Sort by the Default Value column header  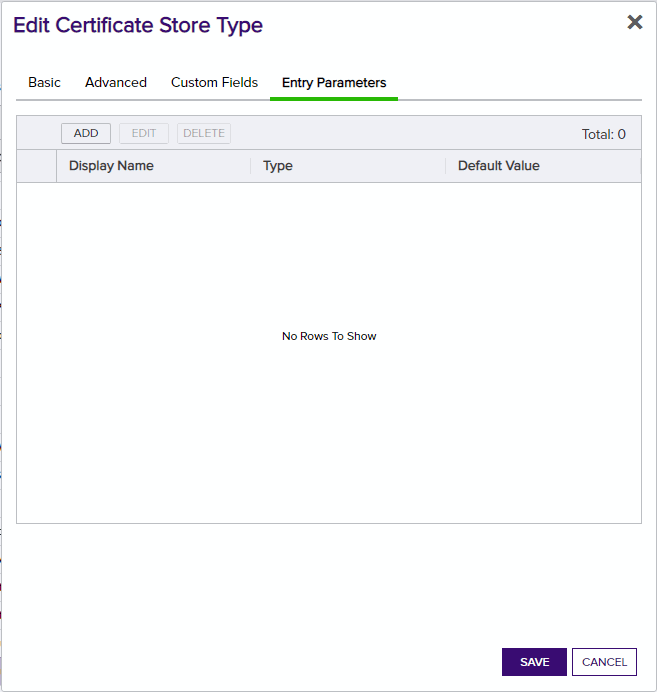543,166
